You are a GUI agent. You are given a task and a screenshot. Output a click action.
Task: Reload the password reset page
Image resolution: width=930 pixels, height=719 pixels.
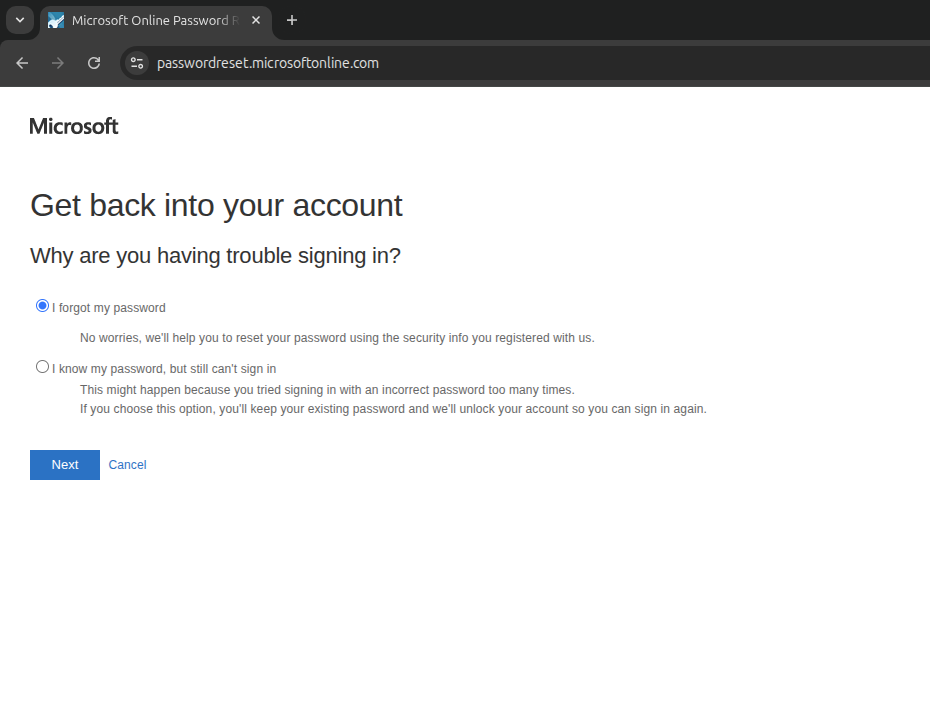tap(94, 63)
